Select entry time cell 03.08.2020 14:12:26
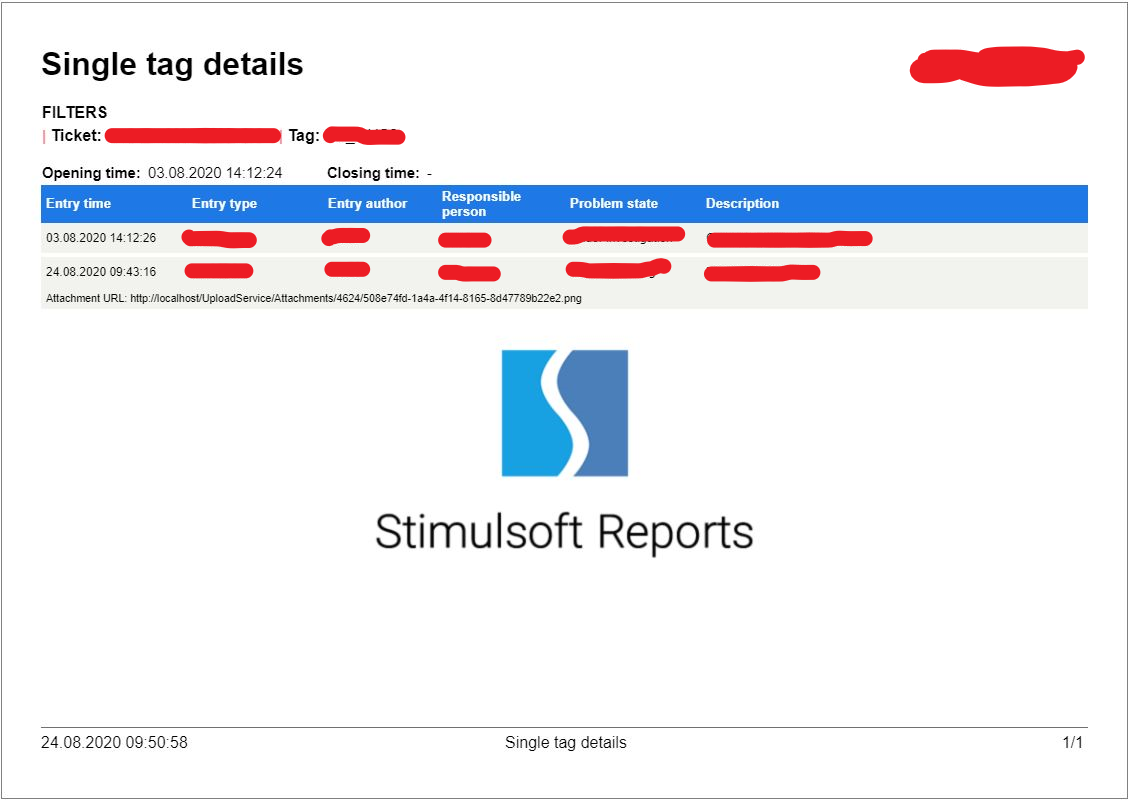This screenshot has height=803, width=1131. [x=101, y=238]
